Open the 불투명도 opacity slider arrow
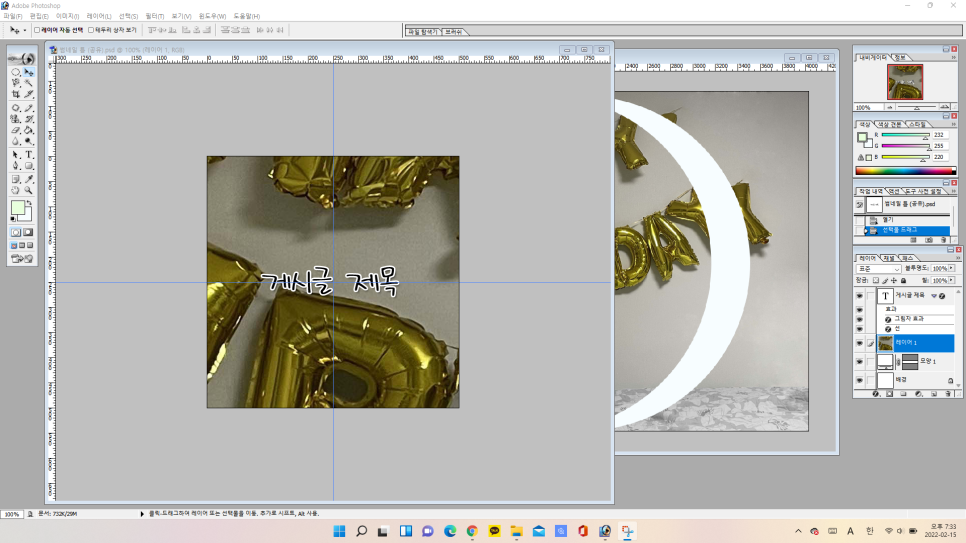This screenshot has width=966, height=543. (x=952, y=269)
